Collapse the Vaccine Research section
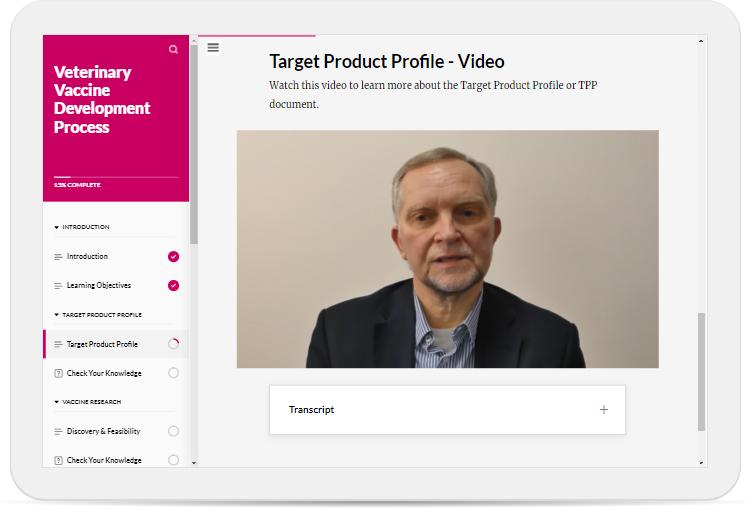This screenshot has width=750, height=510. [x=88, y=402]
